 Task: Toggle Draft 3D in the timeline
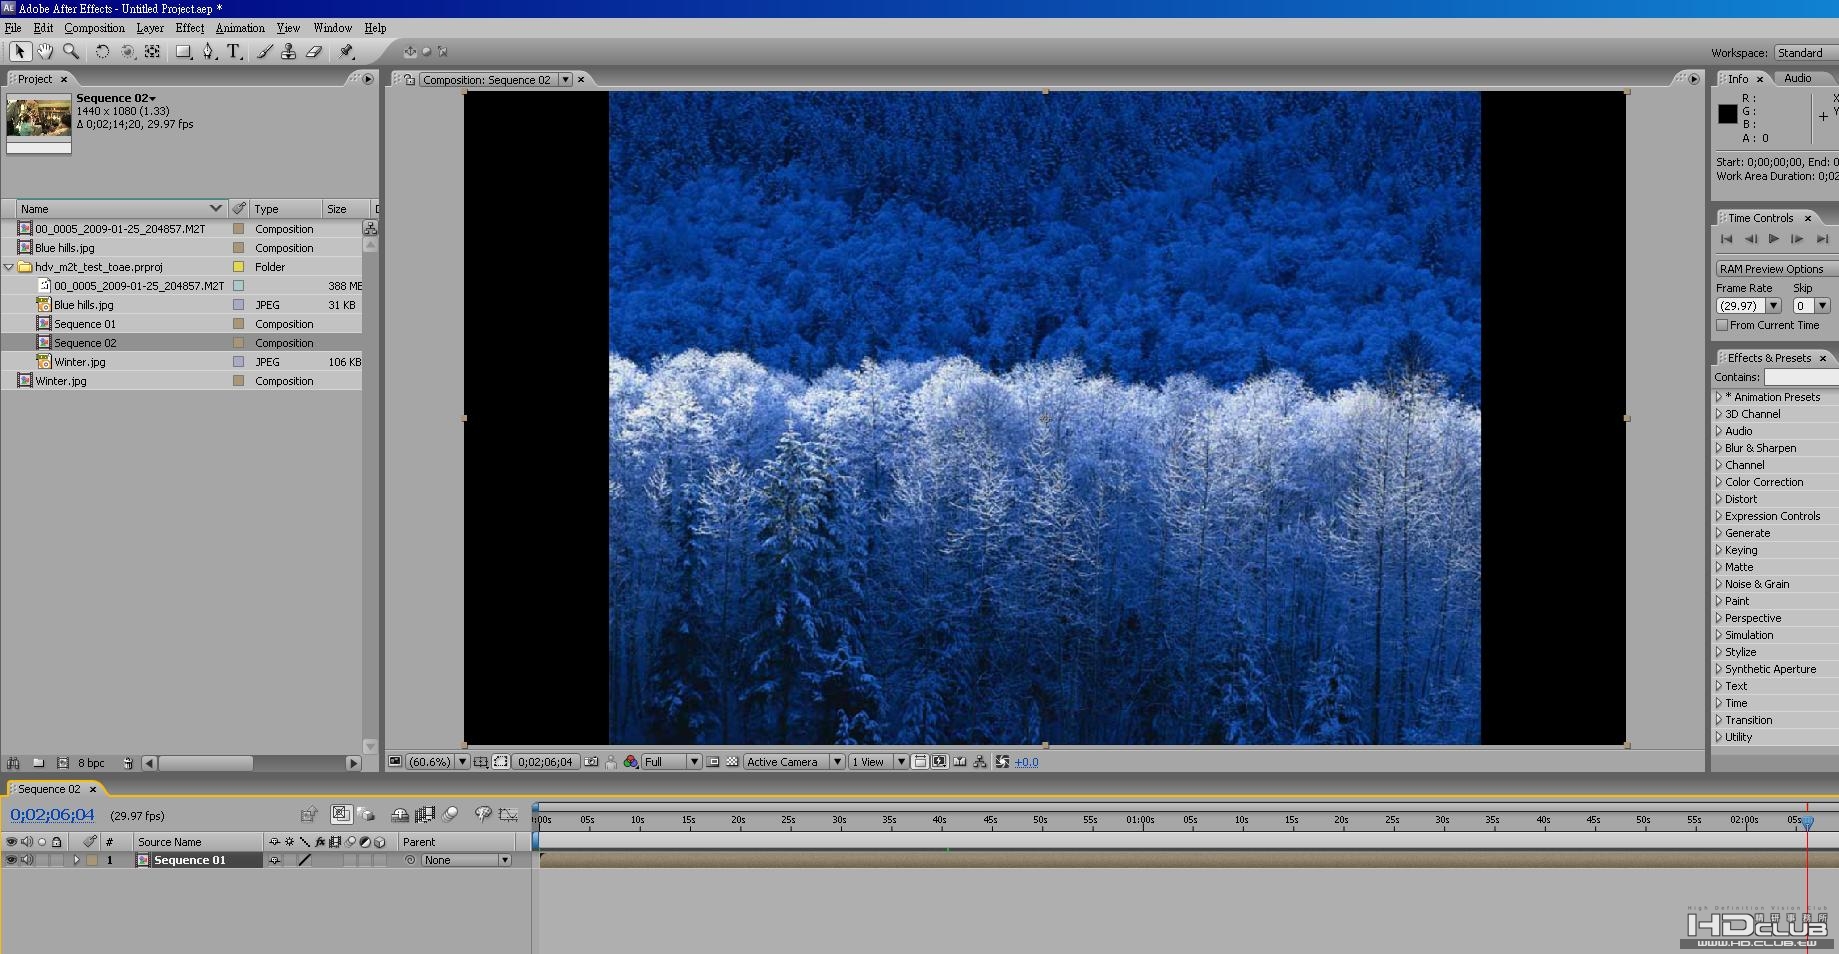pyautogui.click(x=365, y=815)
